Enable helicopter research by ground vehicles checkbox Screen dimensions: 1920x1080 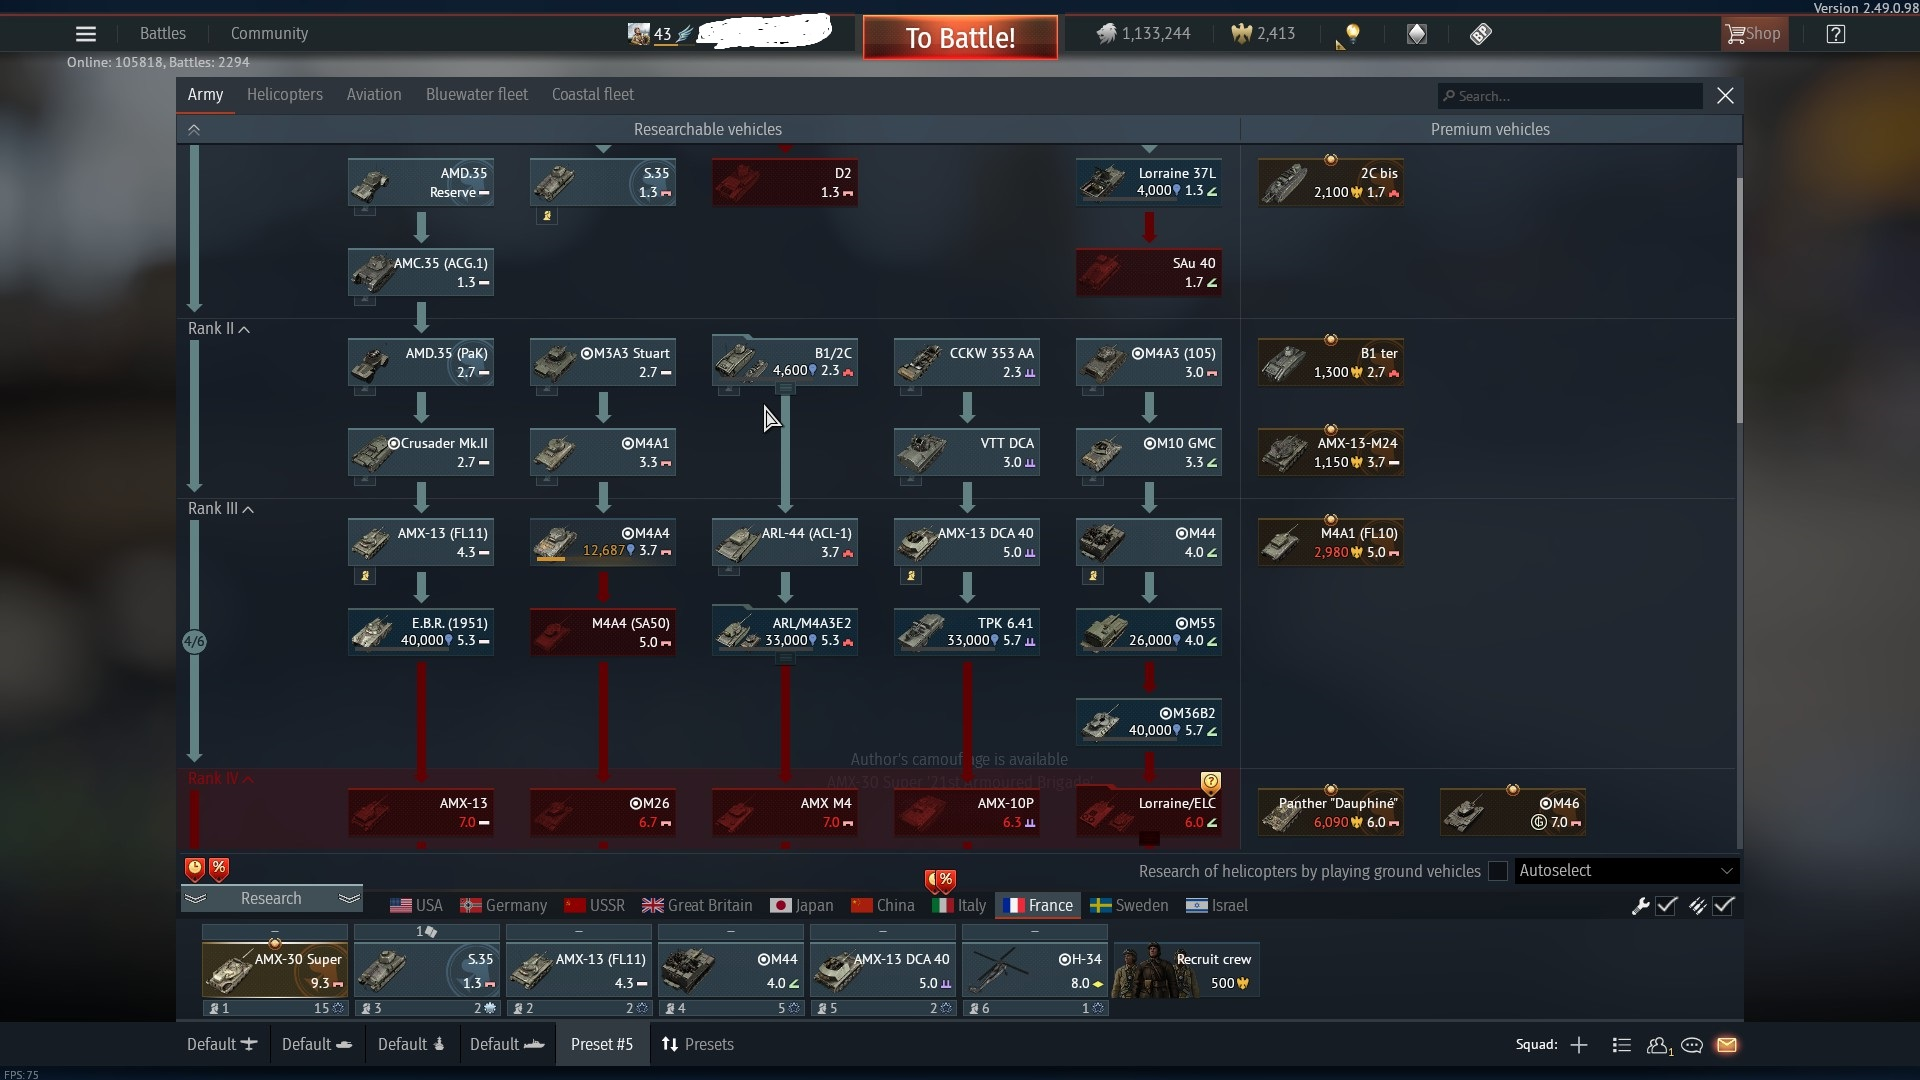tap(1497, 871)
